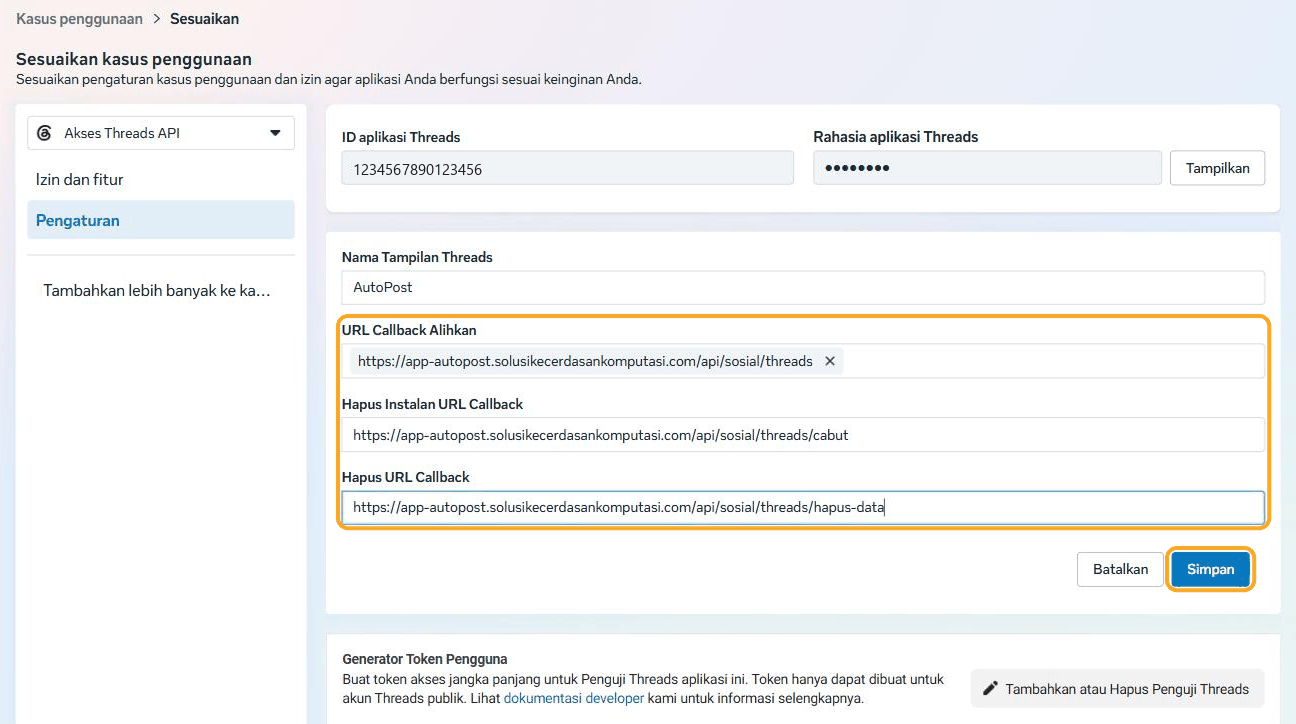1296x724 pixels.
Task: Click the Batalkan button
Action: tap(1120, 569)
